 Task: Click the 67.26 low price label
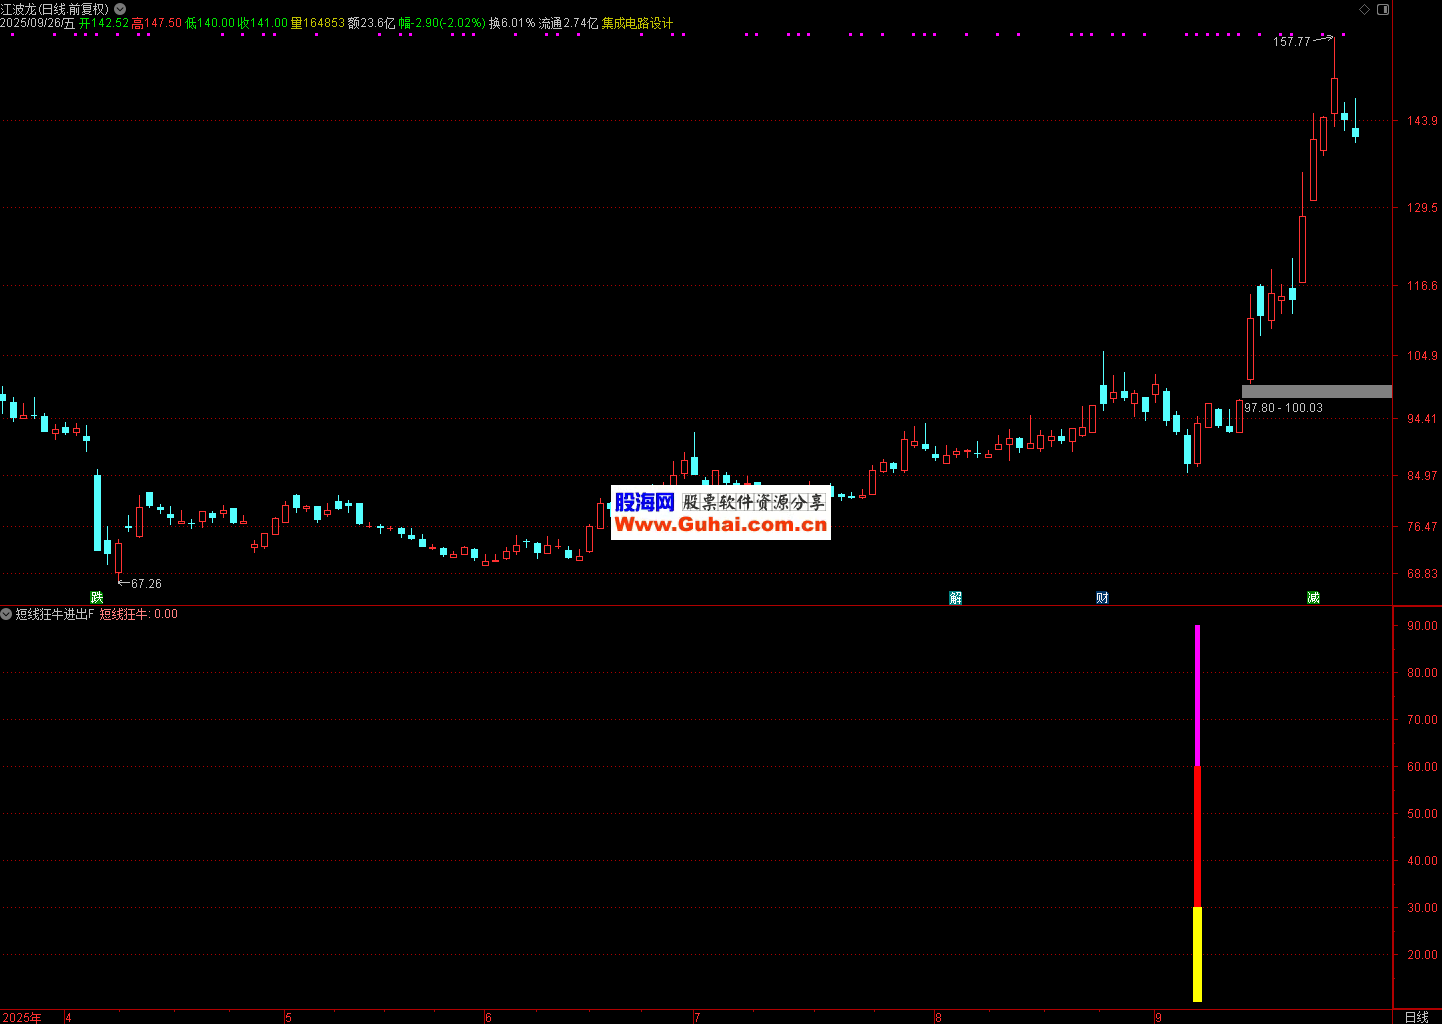coord(146,583)
